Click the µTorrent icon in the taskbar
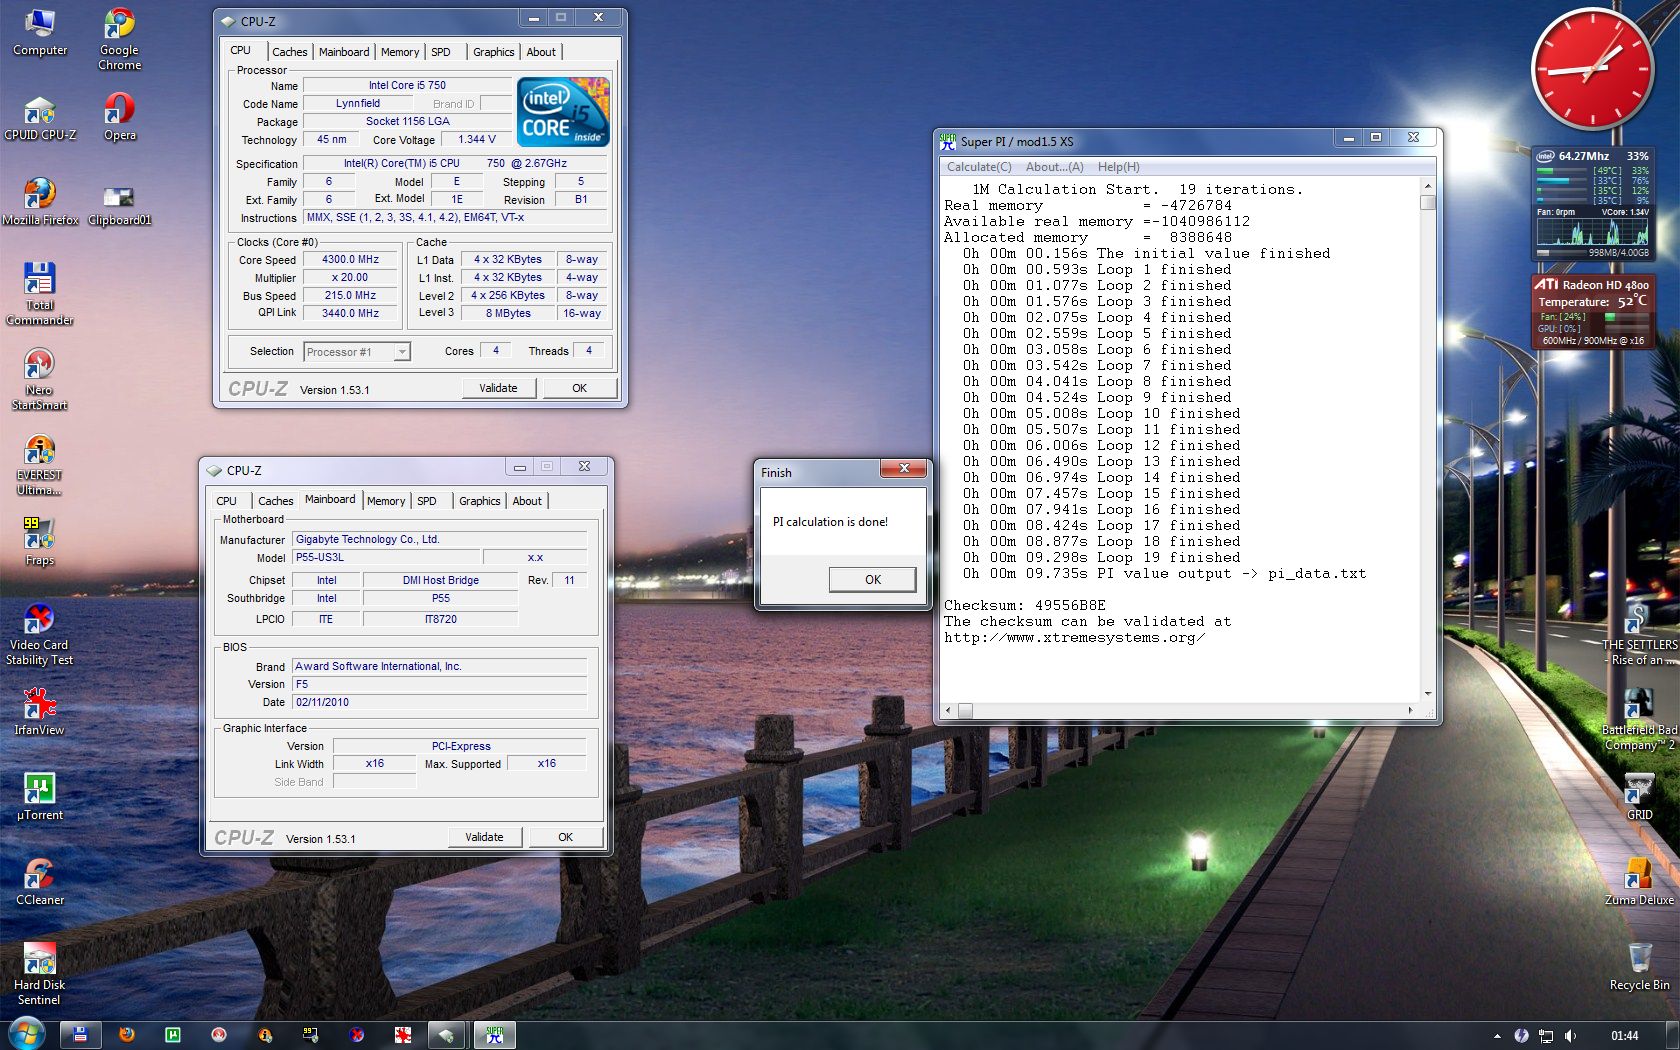This screenshot has width=1680, height=1050. click(173, 1035)
